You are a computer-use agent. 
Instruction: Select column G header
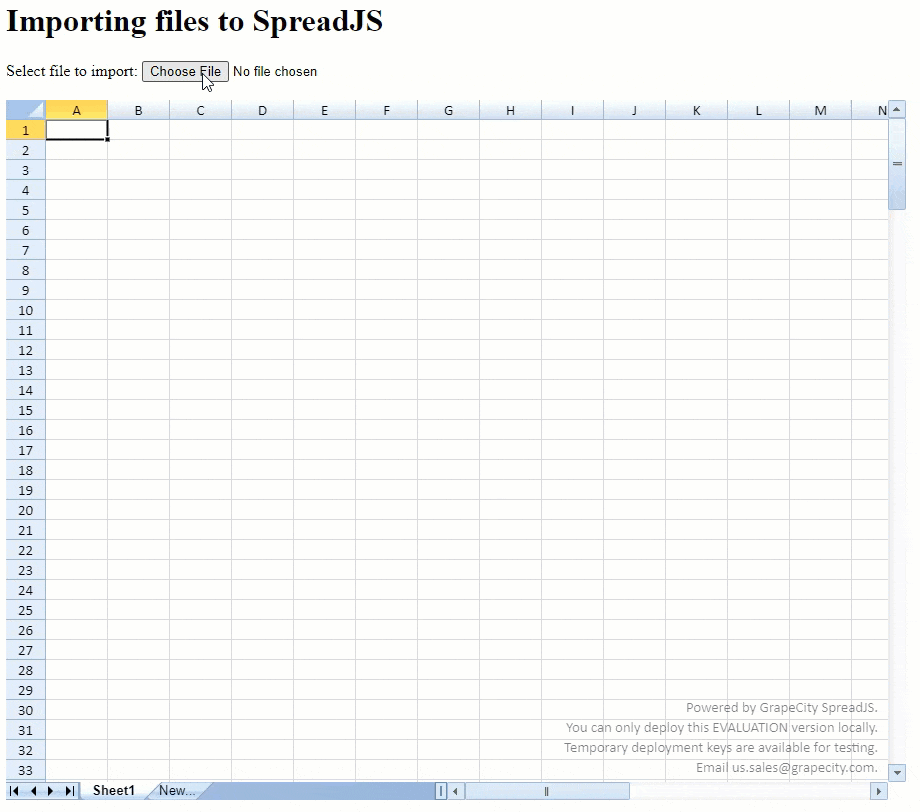pyautogui.click(x=448, y=110)
